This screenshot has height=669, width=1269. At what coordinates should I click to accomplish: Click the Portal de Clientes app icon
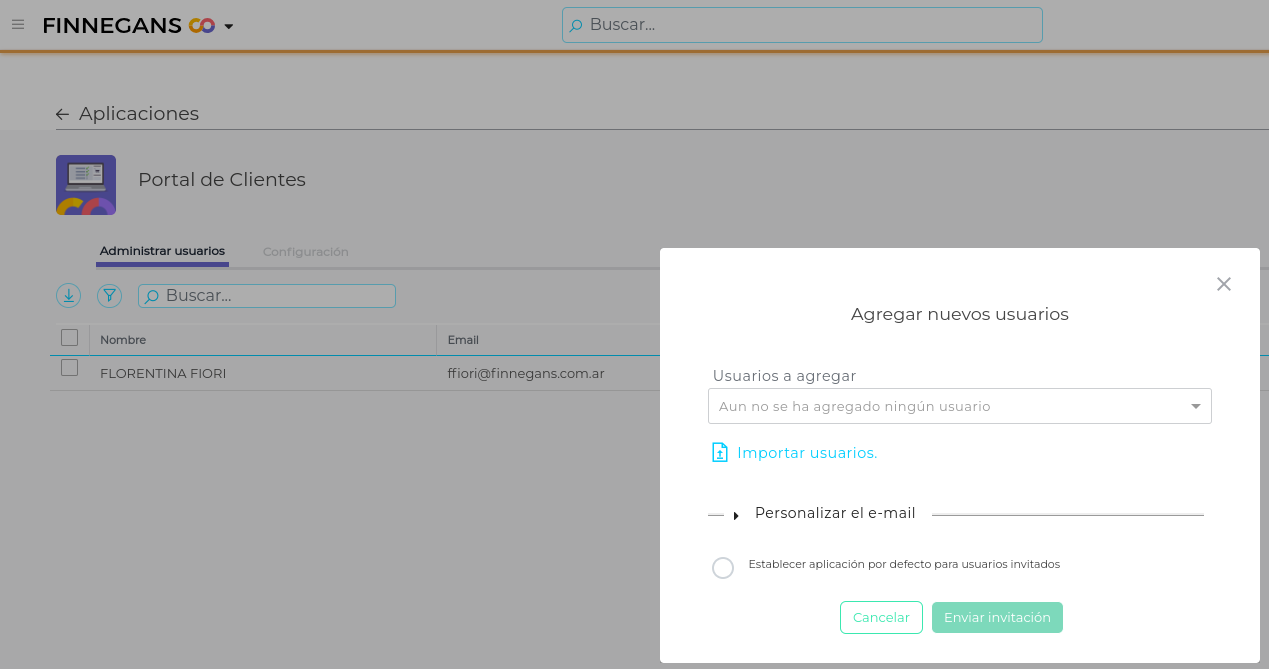coord(86,185)
